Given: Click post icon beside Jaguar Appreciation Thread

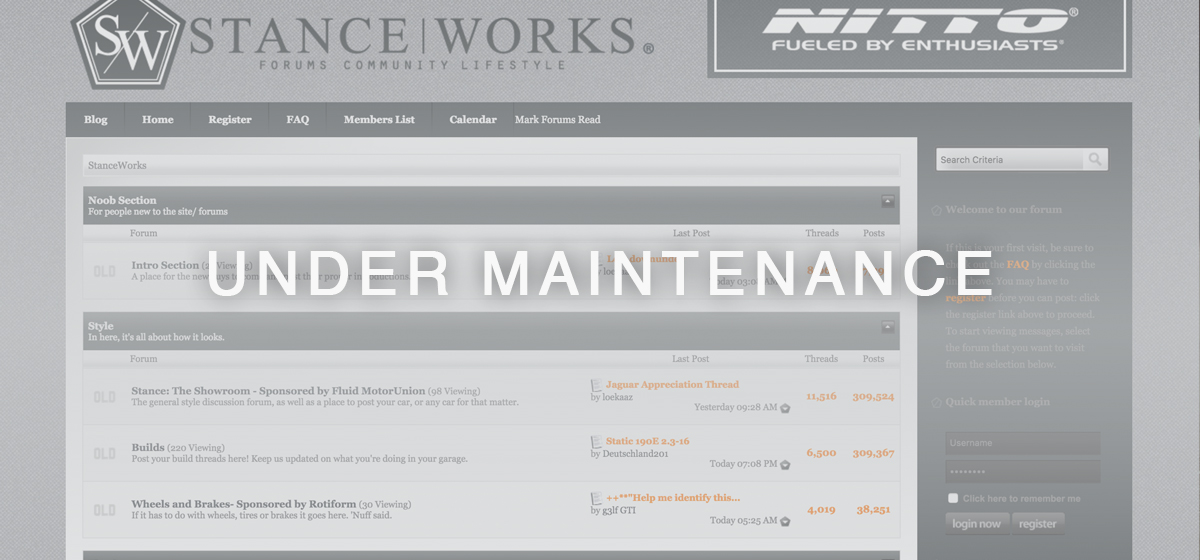Looking at the screenshot, I should pos(597,385).
